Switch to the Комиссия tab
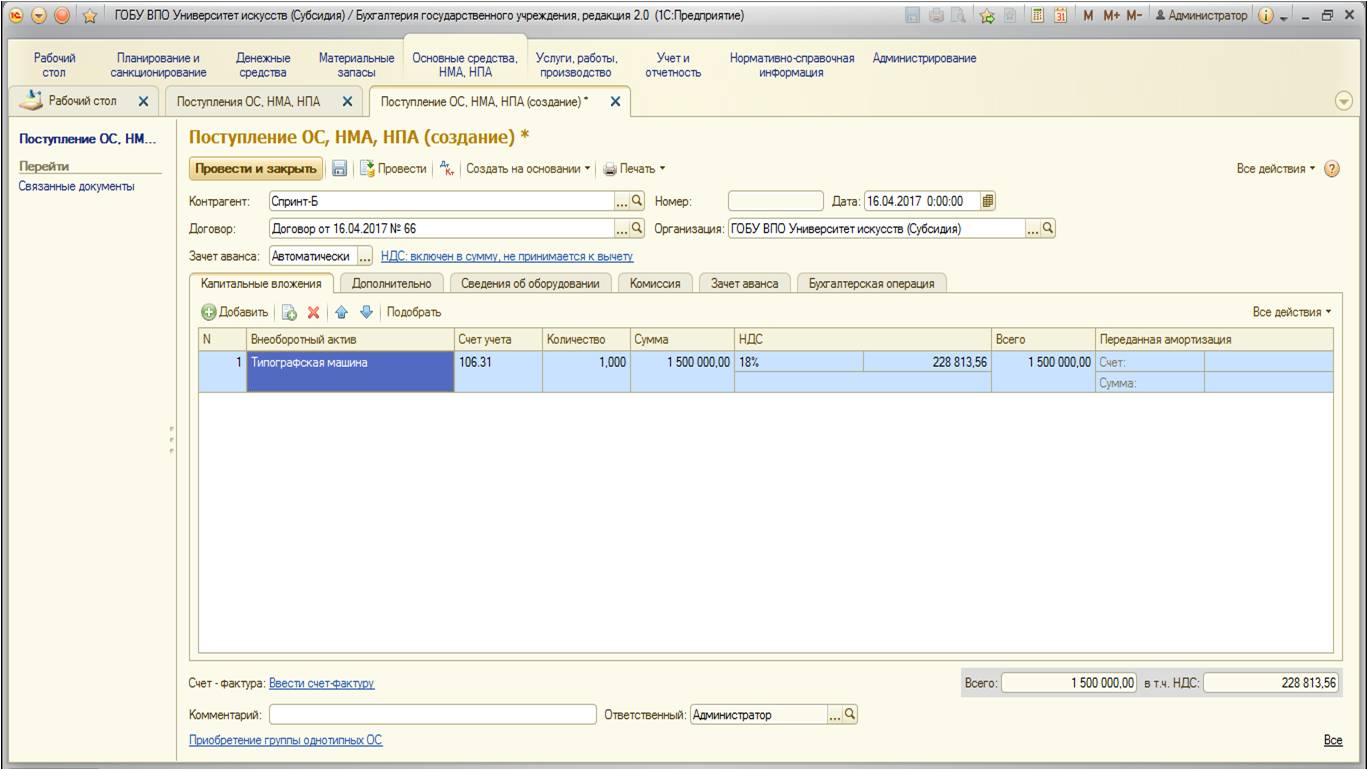Viewport: 1368px width, 770px height. click(655, 284)
